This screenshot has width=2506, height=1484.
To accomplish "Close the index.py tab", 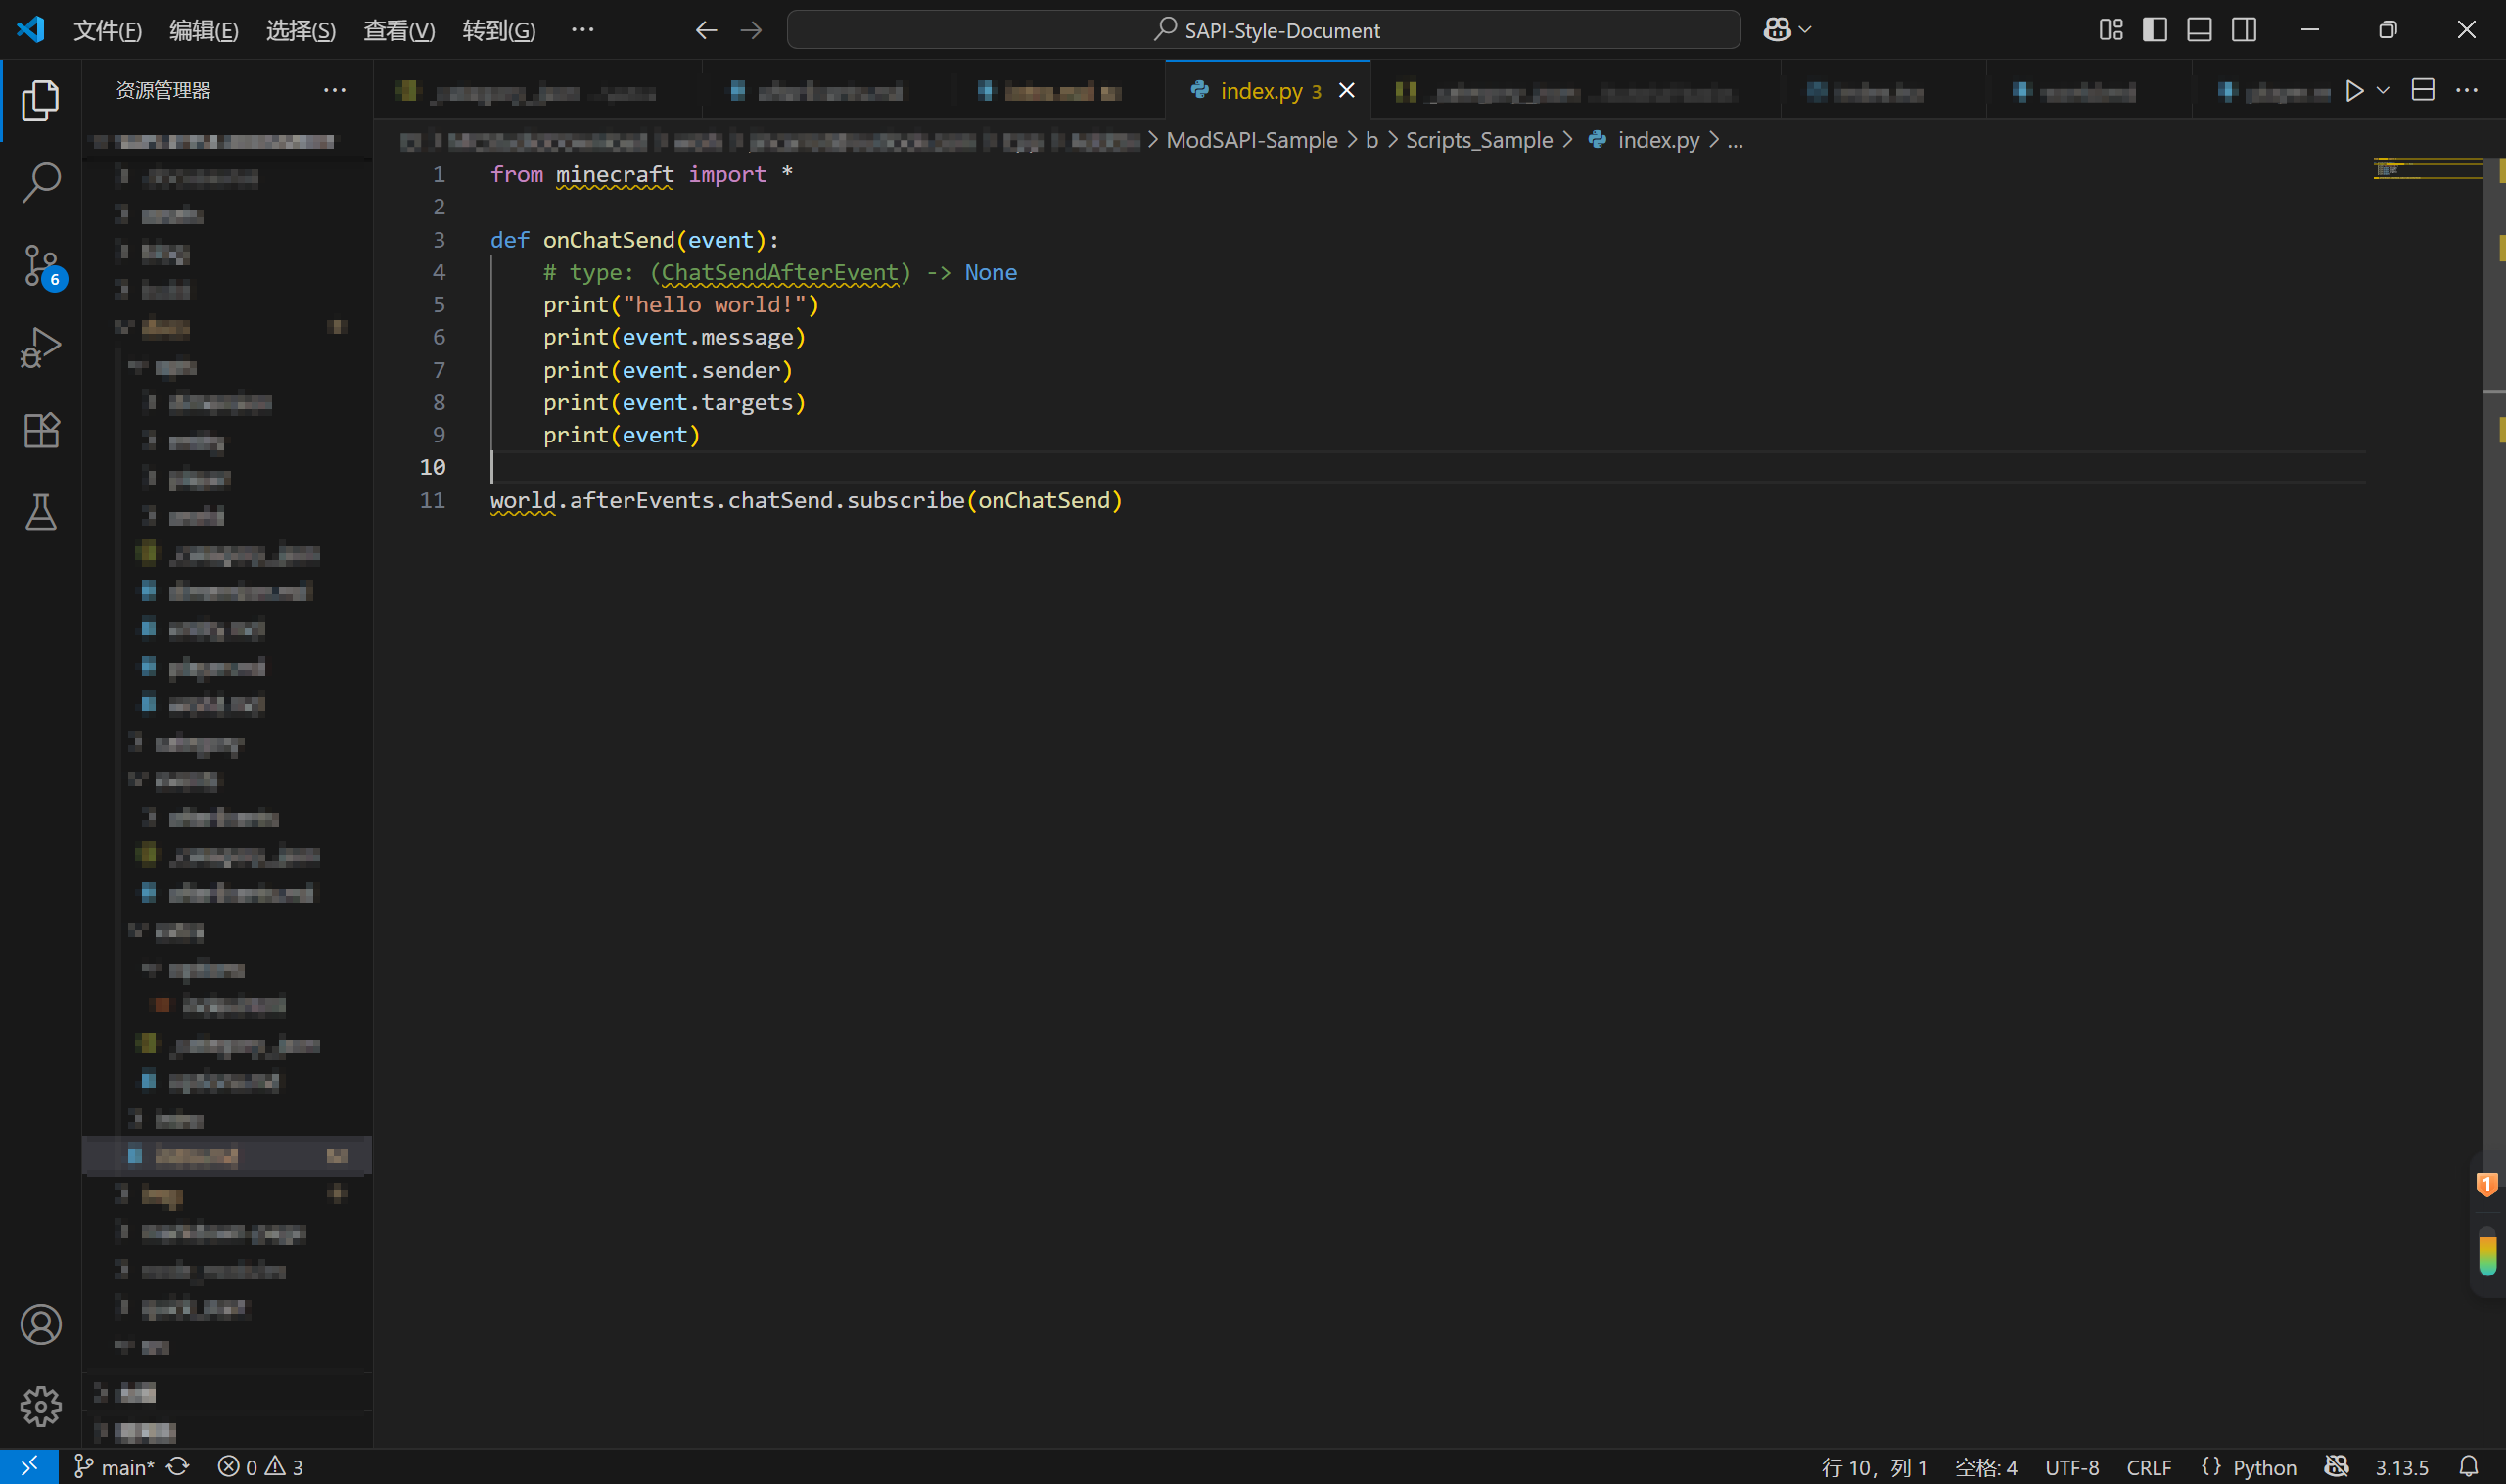I will tap(1346, 91).
